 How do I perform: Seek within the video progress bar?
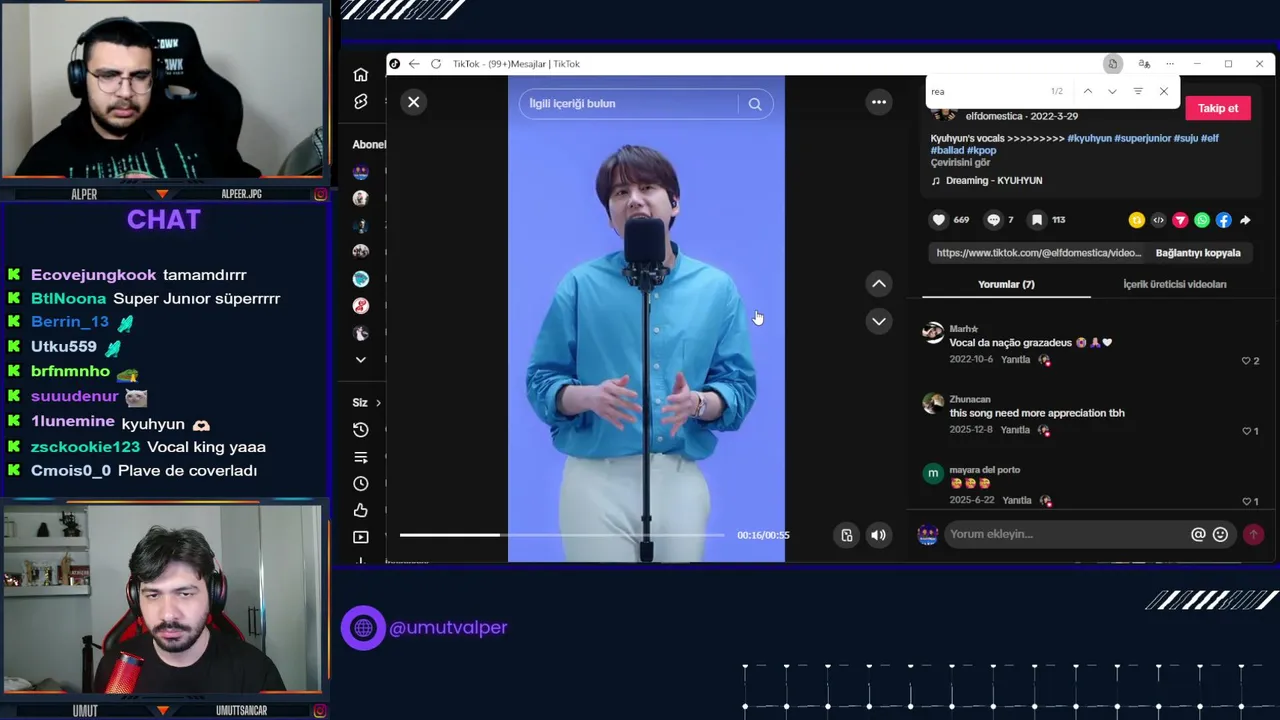coord(562,535)
